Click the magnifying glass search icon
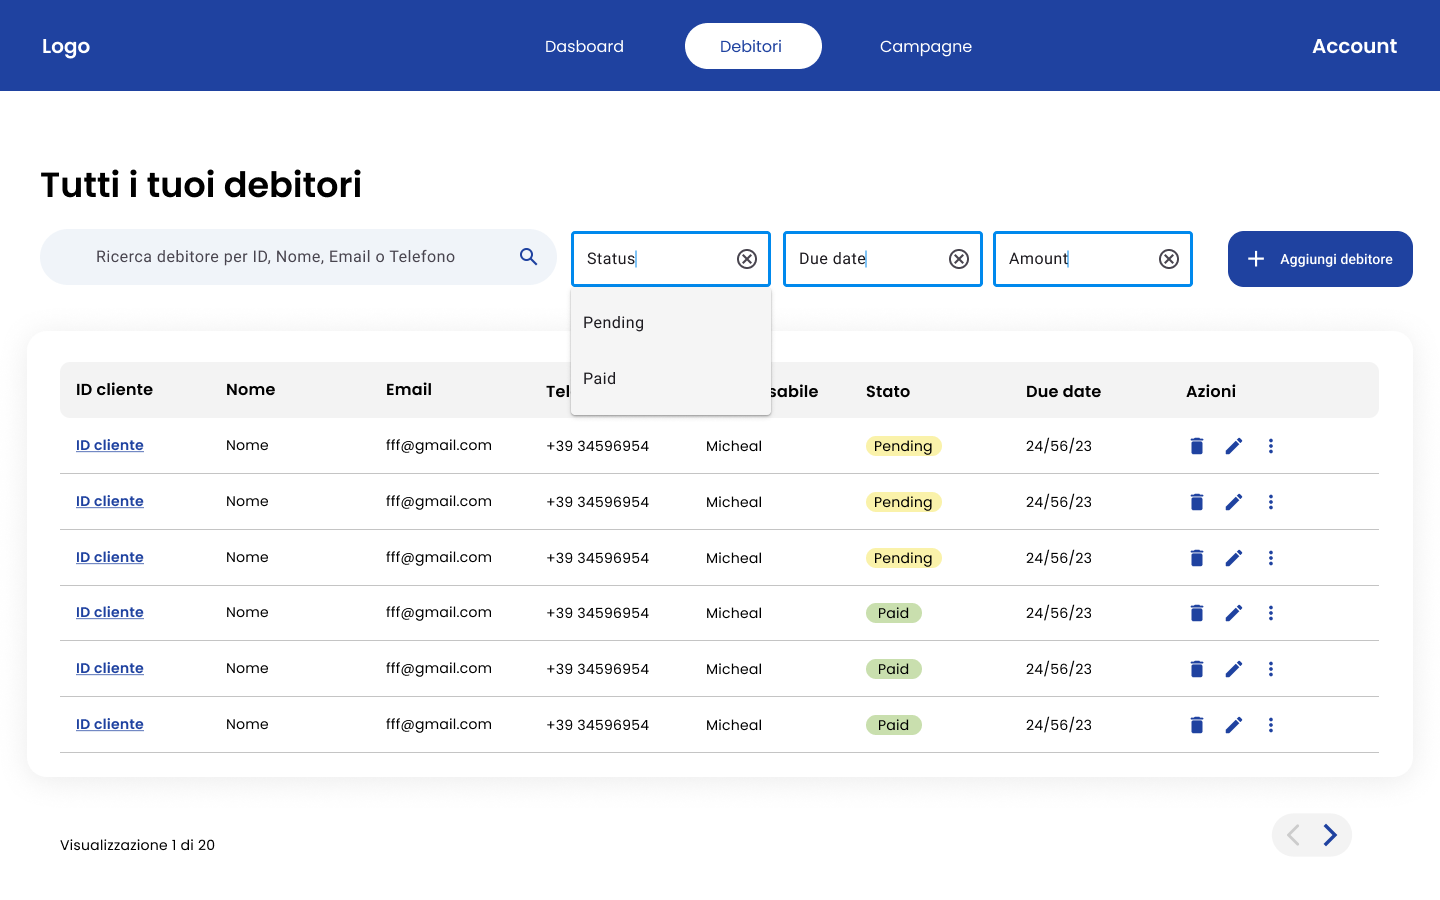1440x900 pixels. (x=529, y=257)
